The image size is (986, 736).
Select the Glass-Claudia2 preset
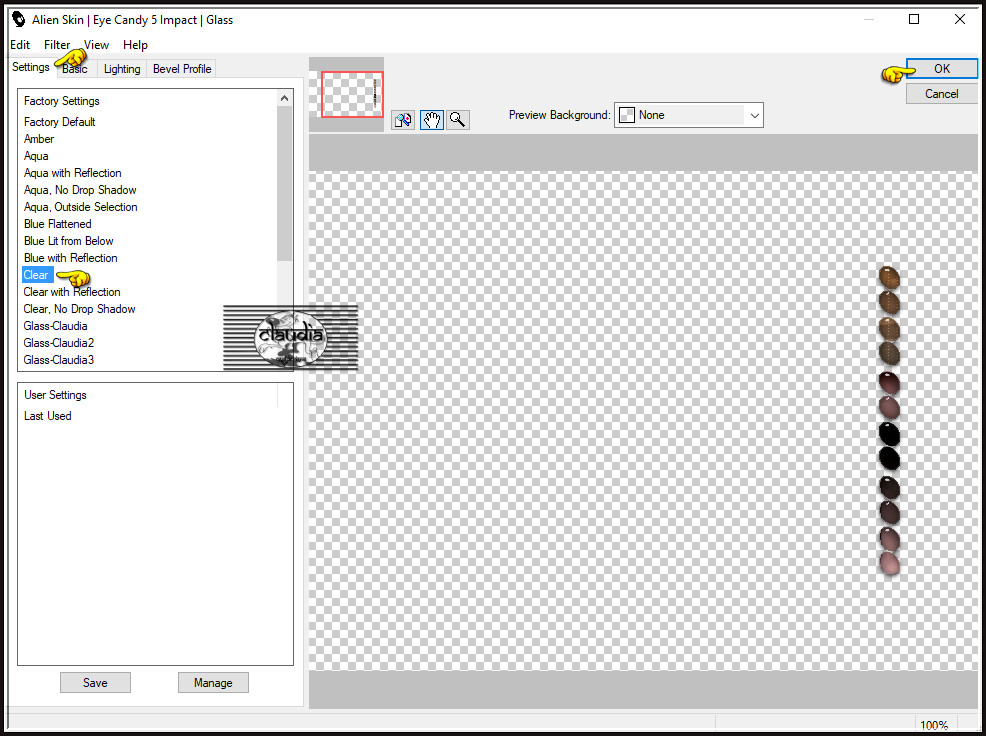point(58,343)
